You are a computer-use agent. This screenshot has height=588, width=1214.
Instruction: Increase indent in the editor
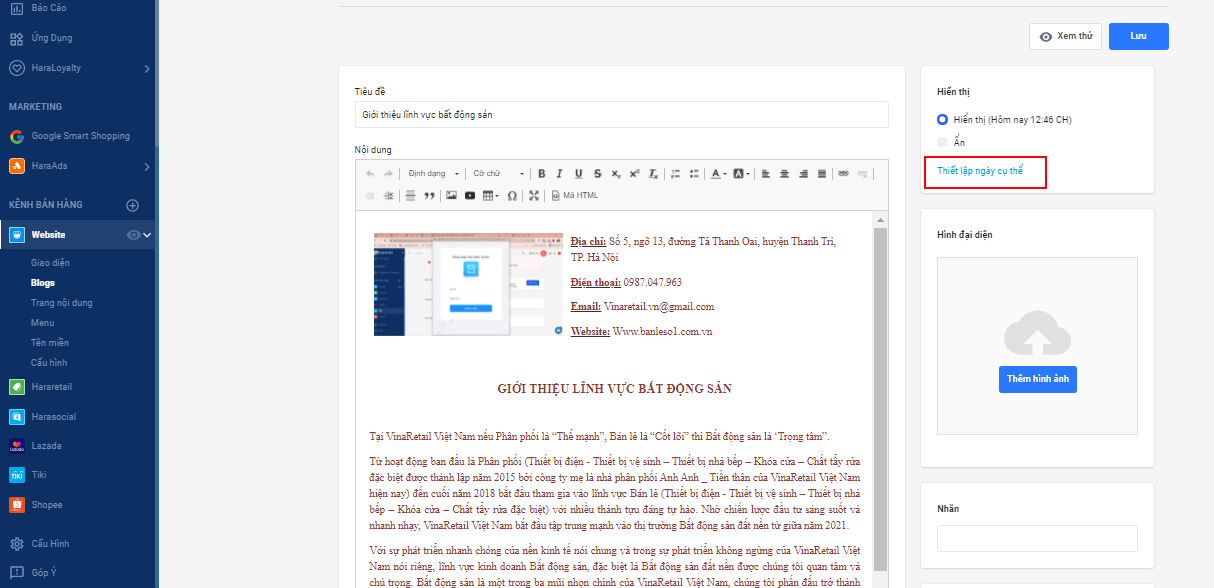[x=388, y=195]
